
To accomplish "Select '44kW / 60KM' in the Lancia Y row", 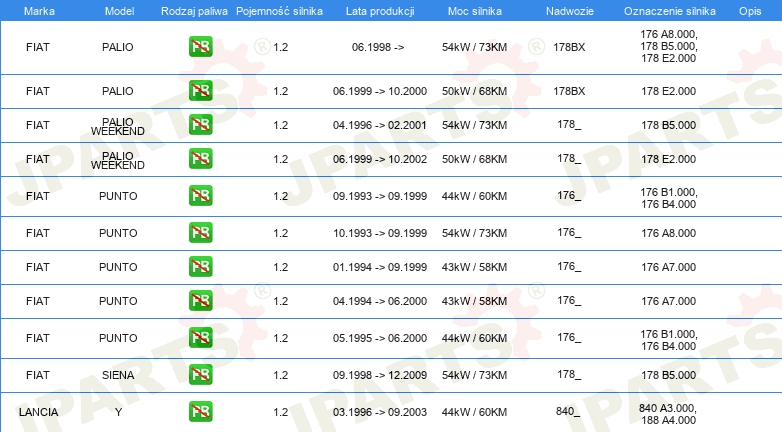I will point(474,412).
